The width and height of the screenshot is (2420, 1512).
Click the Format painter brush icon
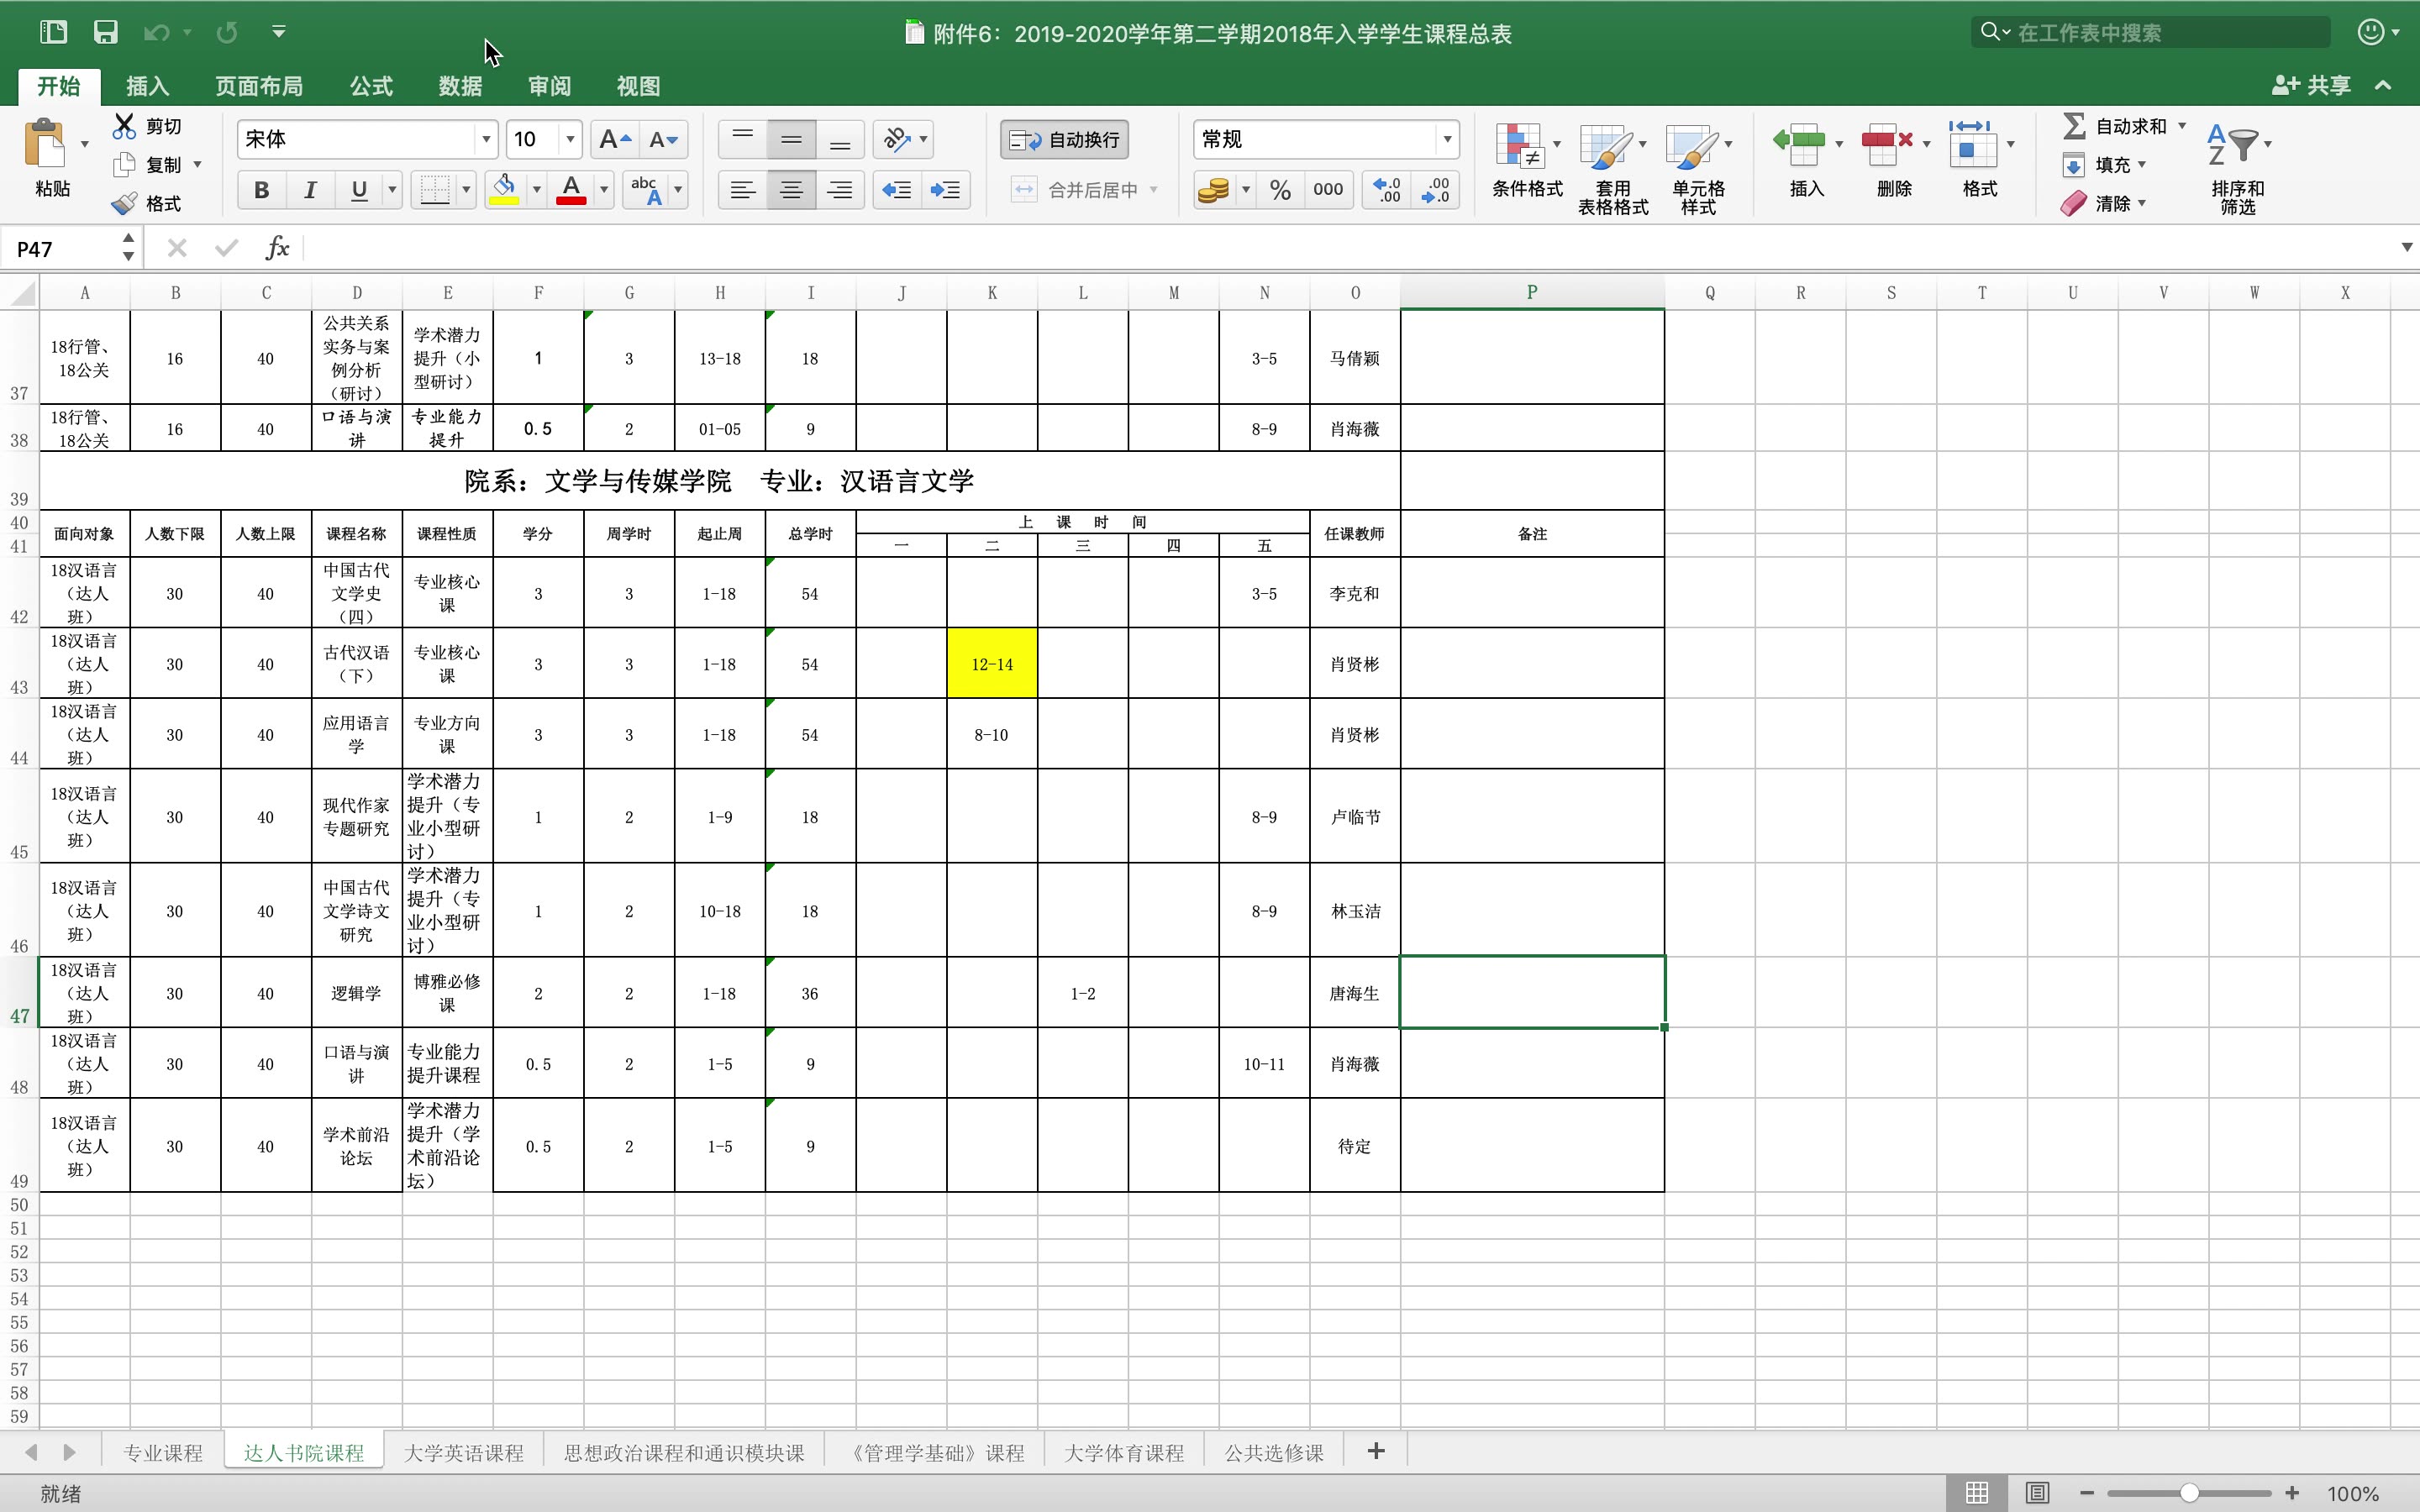click(124, 203)
